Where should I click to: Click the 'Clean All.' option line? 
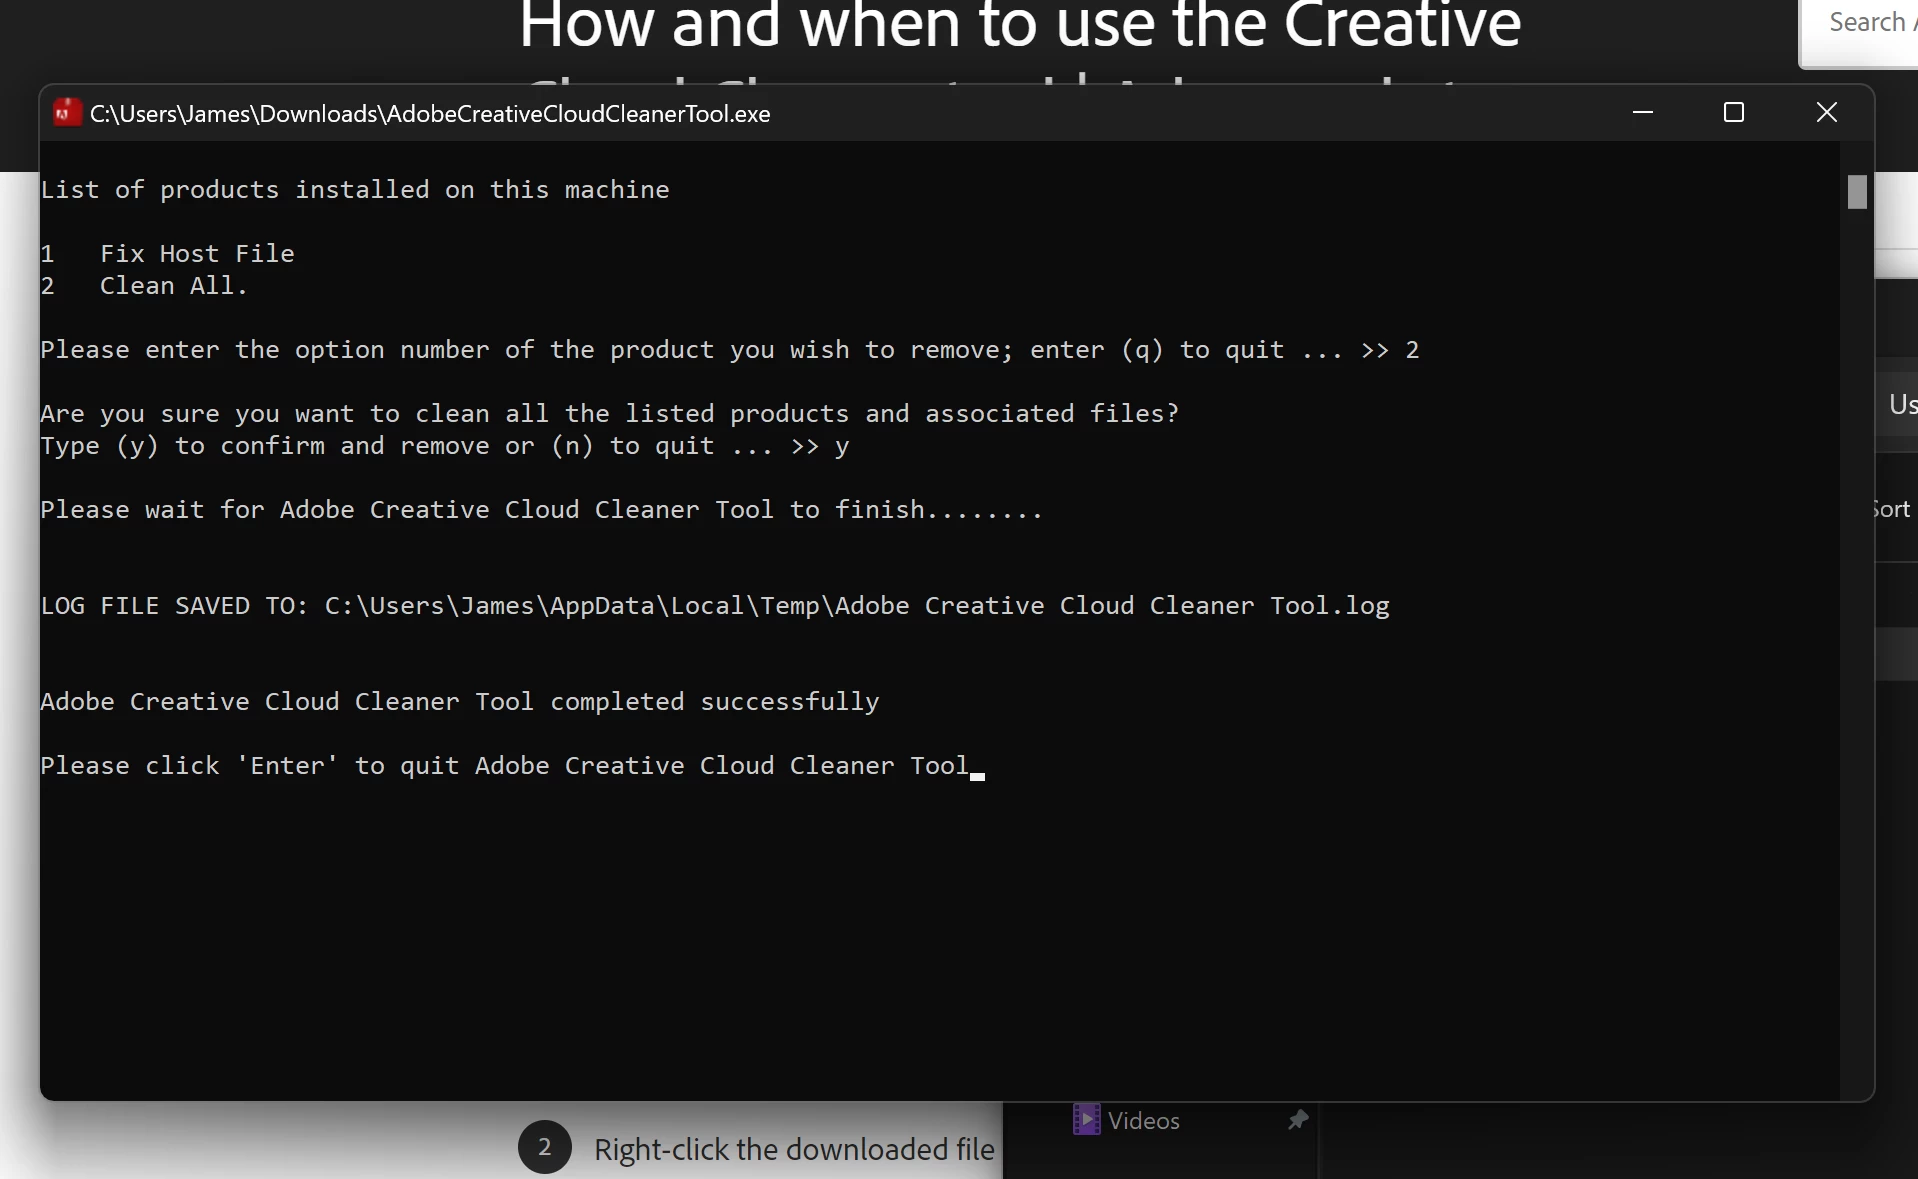[x=144, y=286]
